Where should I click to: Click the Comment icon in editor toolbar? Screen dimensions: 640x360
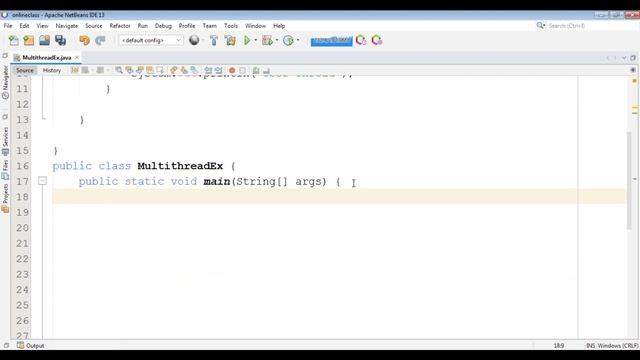256,70
